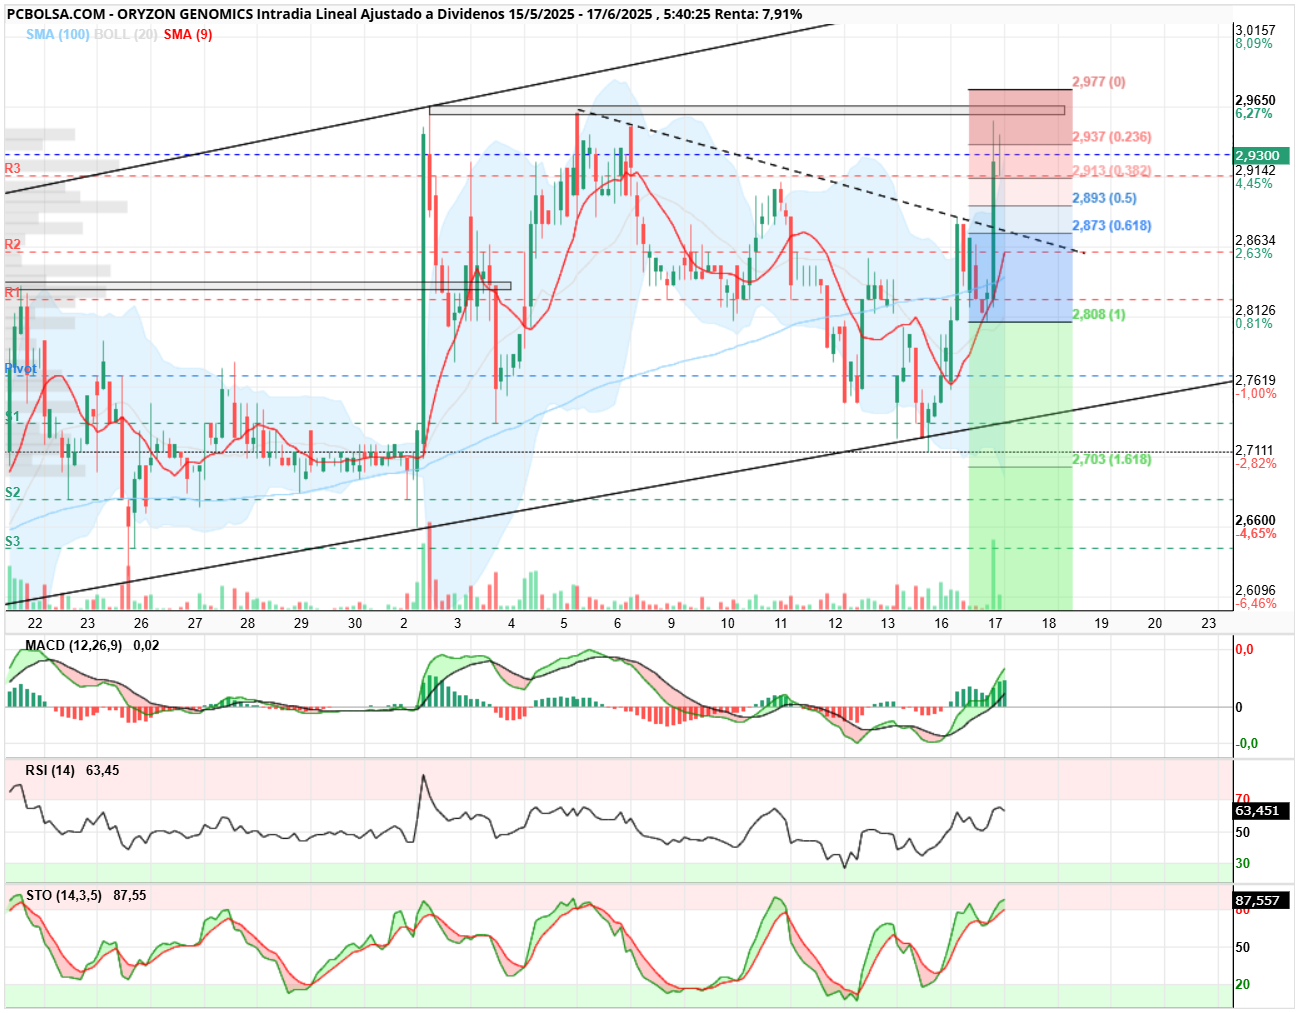The image size is (1299, 1013).
Task: Click the Pivot level label
Action: [21, 369]
